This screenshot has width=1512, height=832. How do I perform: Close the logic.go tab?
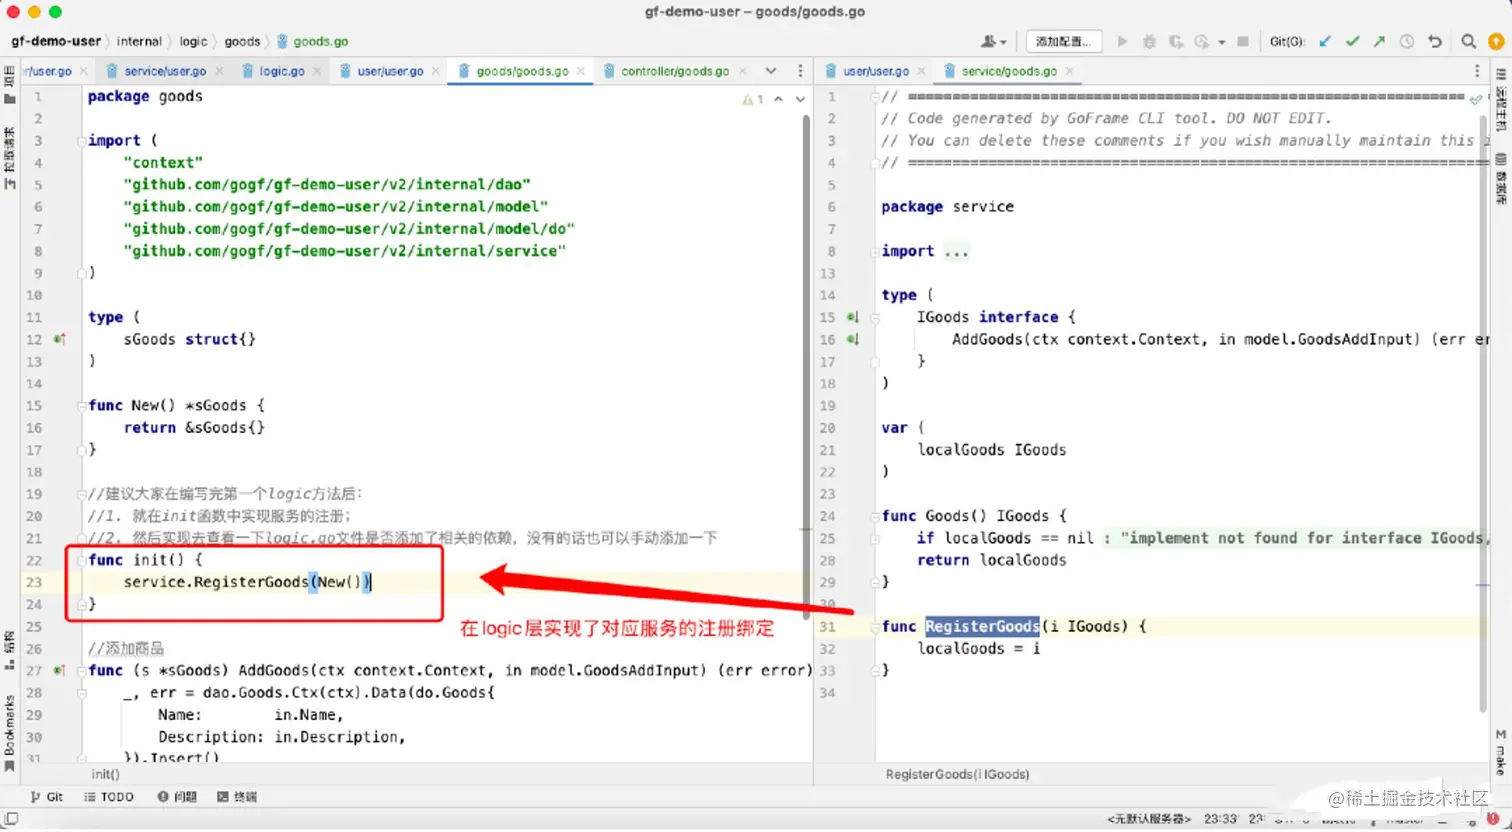tap(317, 71)
